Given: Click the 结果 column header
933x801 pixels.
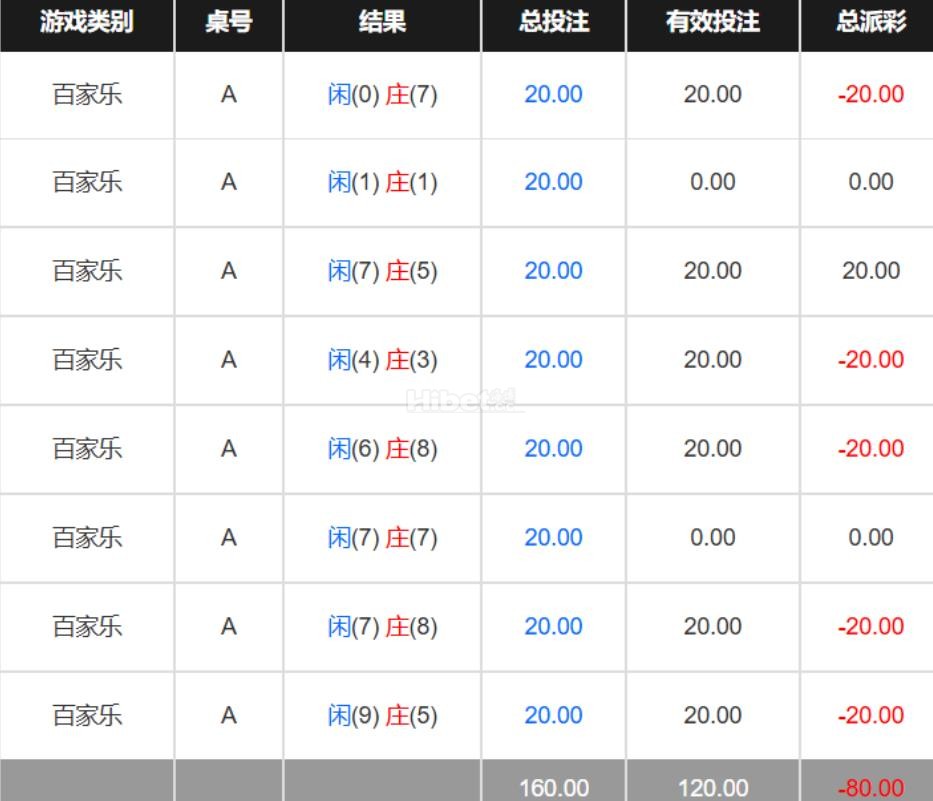Looking at the screenshot, I should pyautogui.click(x=382, y=23).
